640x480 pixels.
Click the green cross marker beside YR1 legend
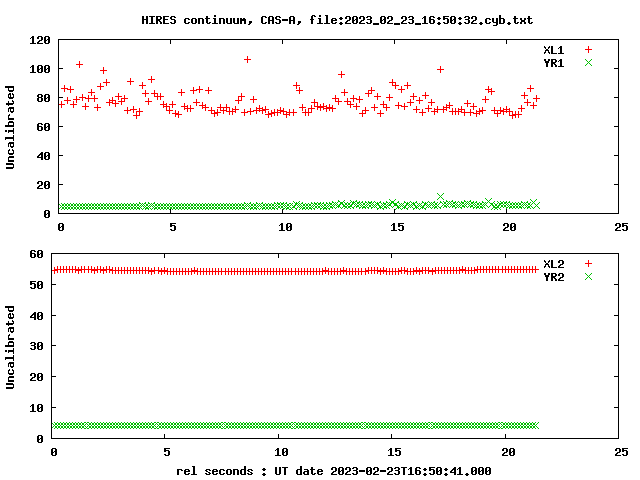(588, 62)
